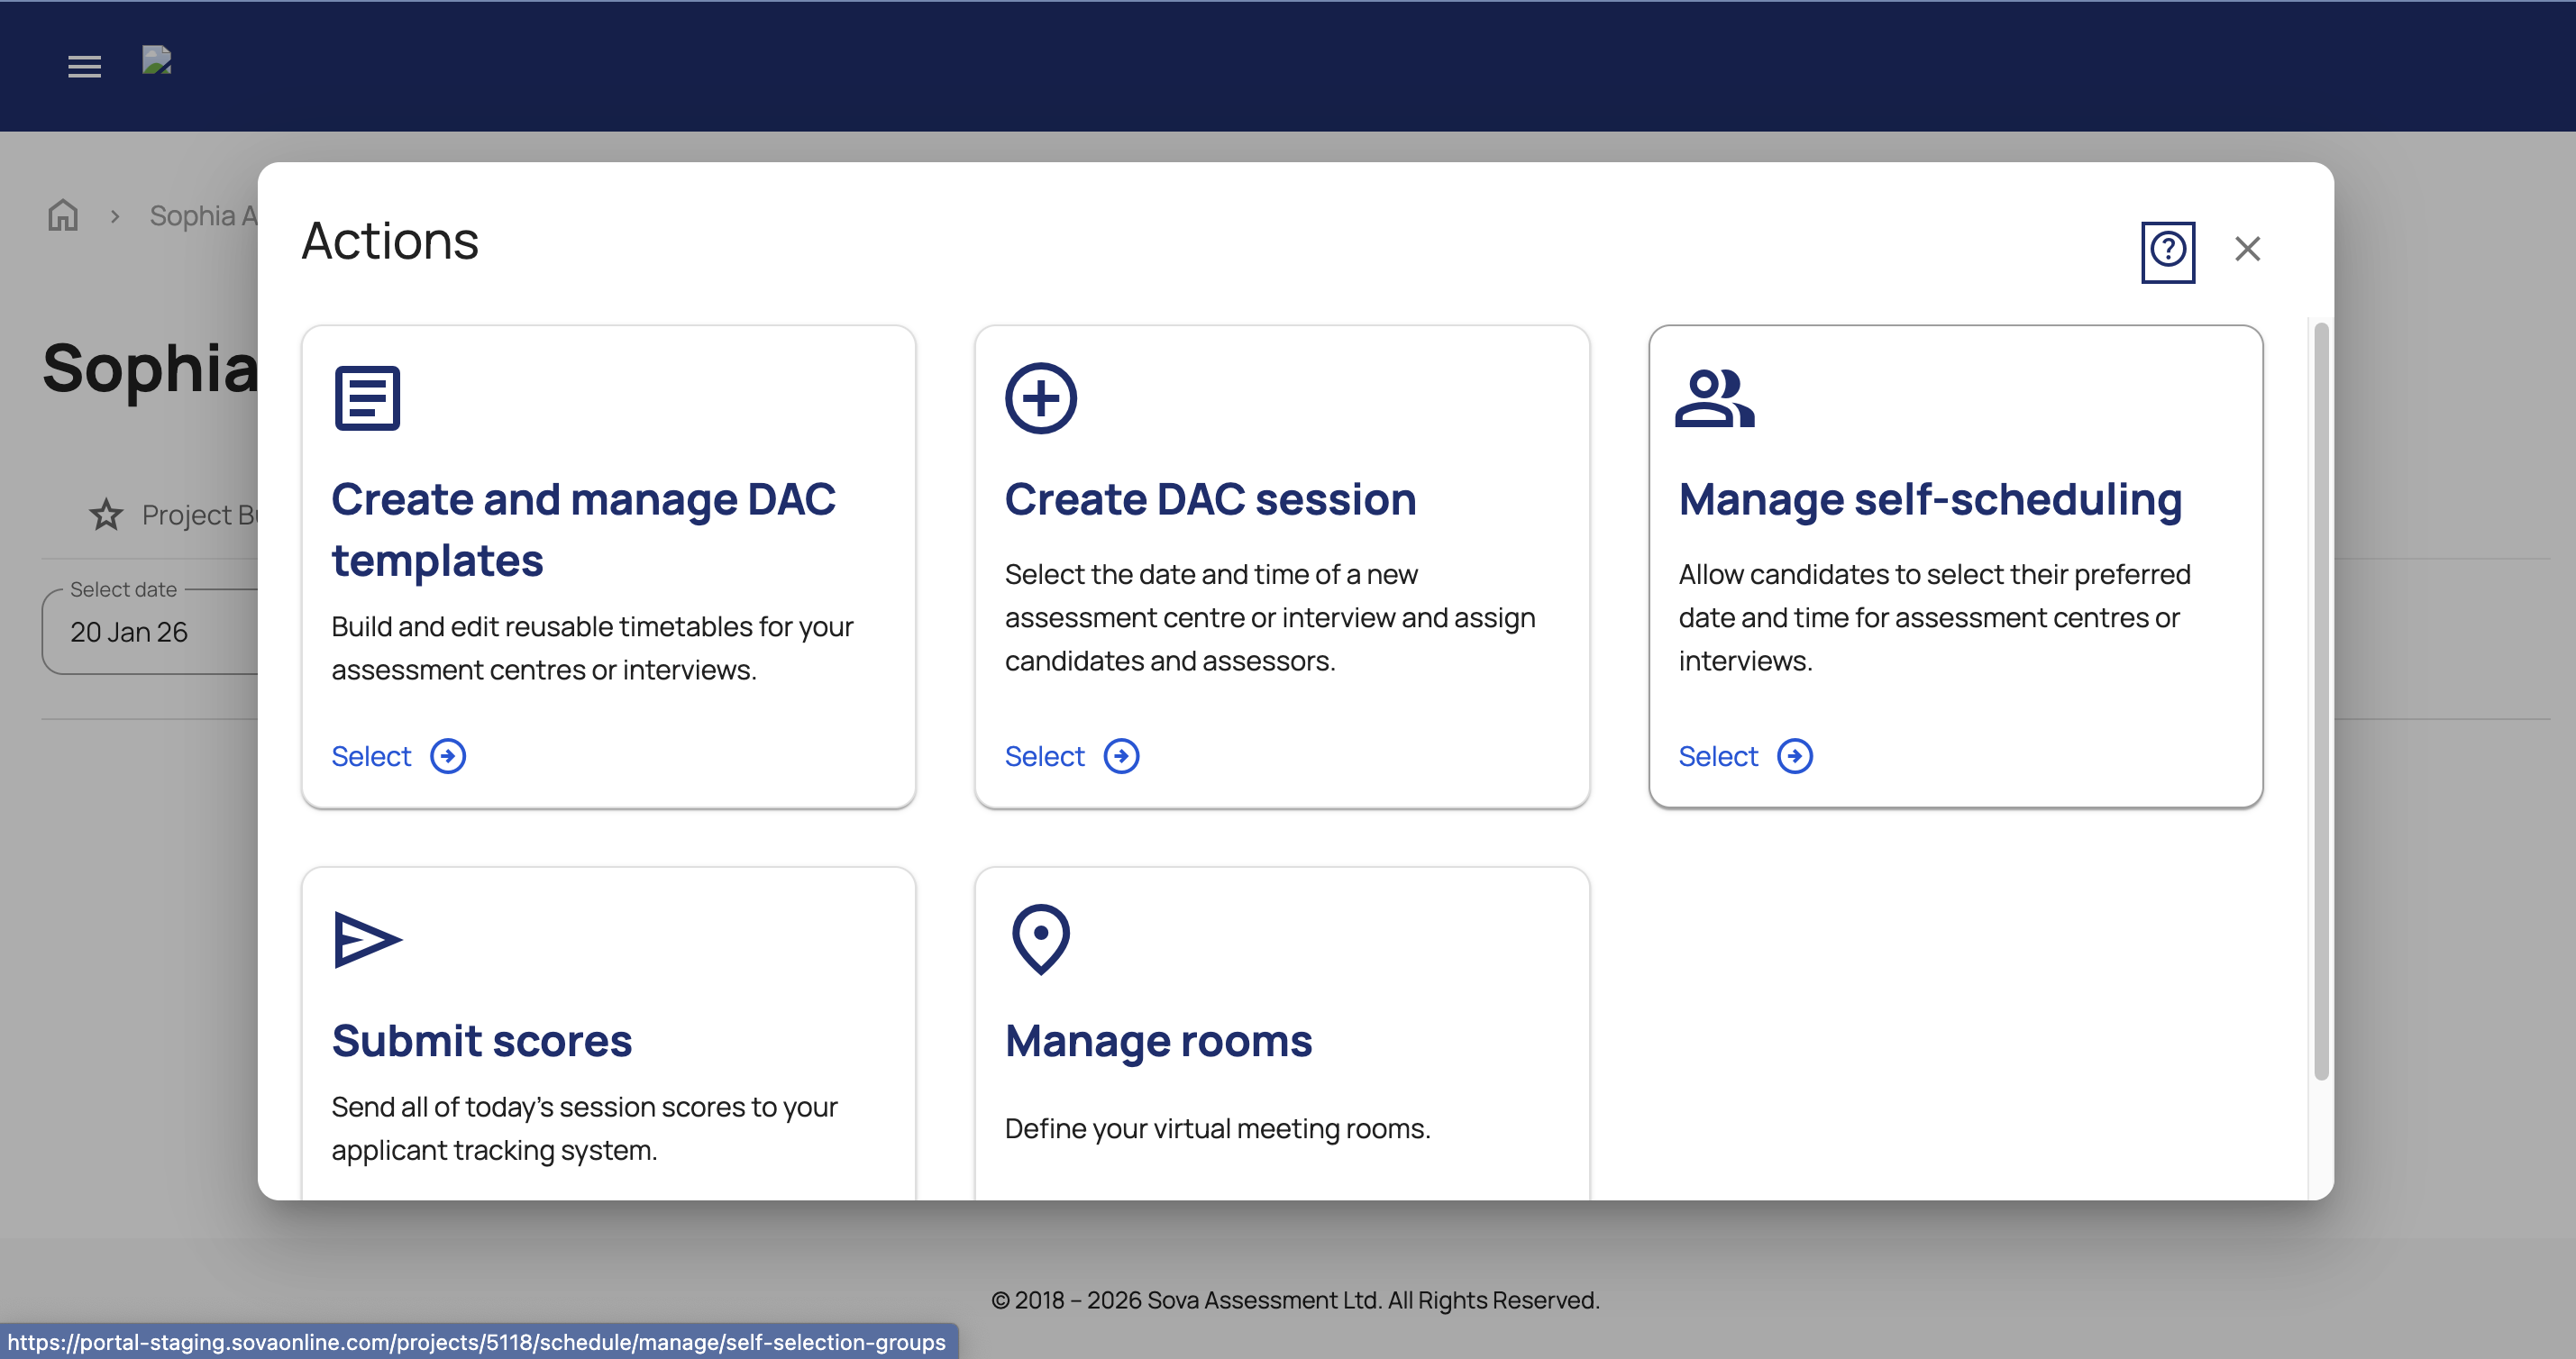
Task: Click the Submit scores send icon
Action: click(x=367, y=939)
